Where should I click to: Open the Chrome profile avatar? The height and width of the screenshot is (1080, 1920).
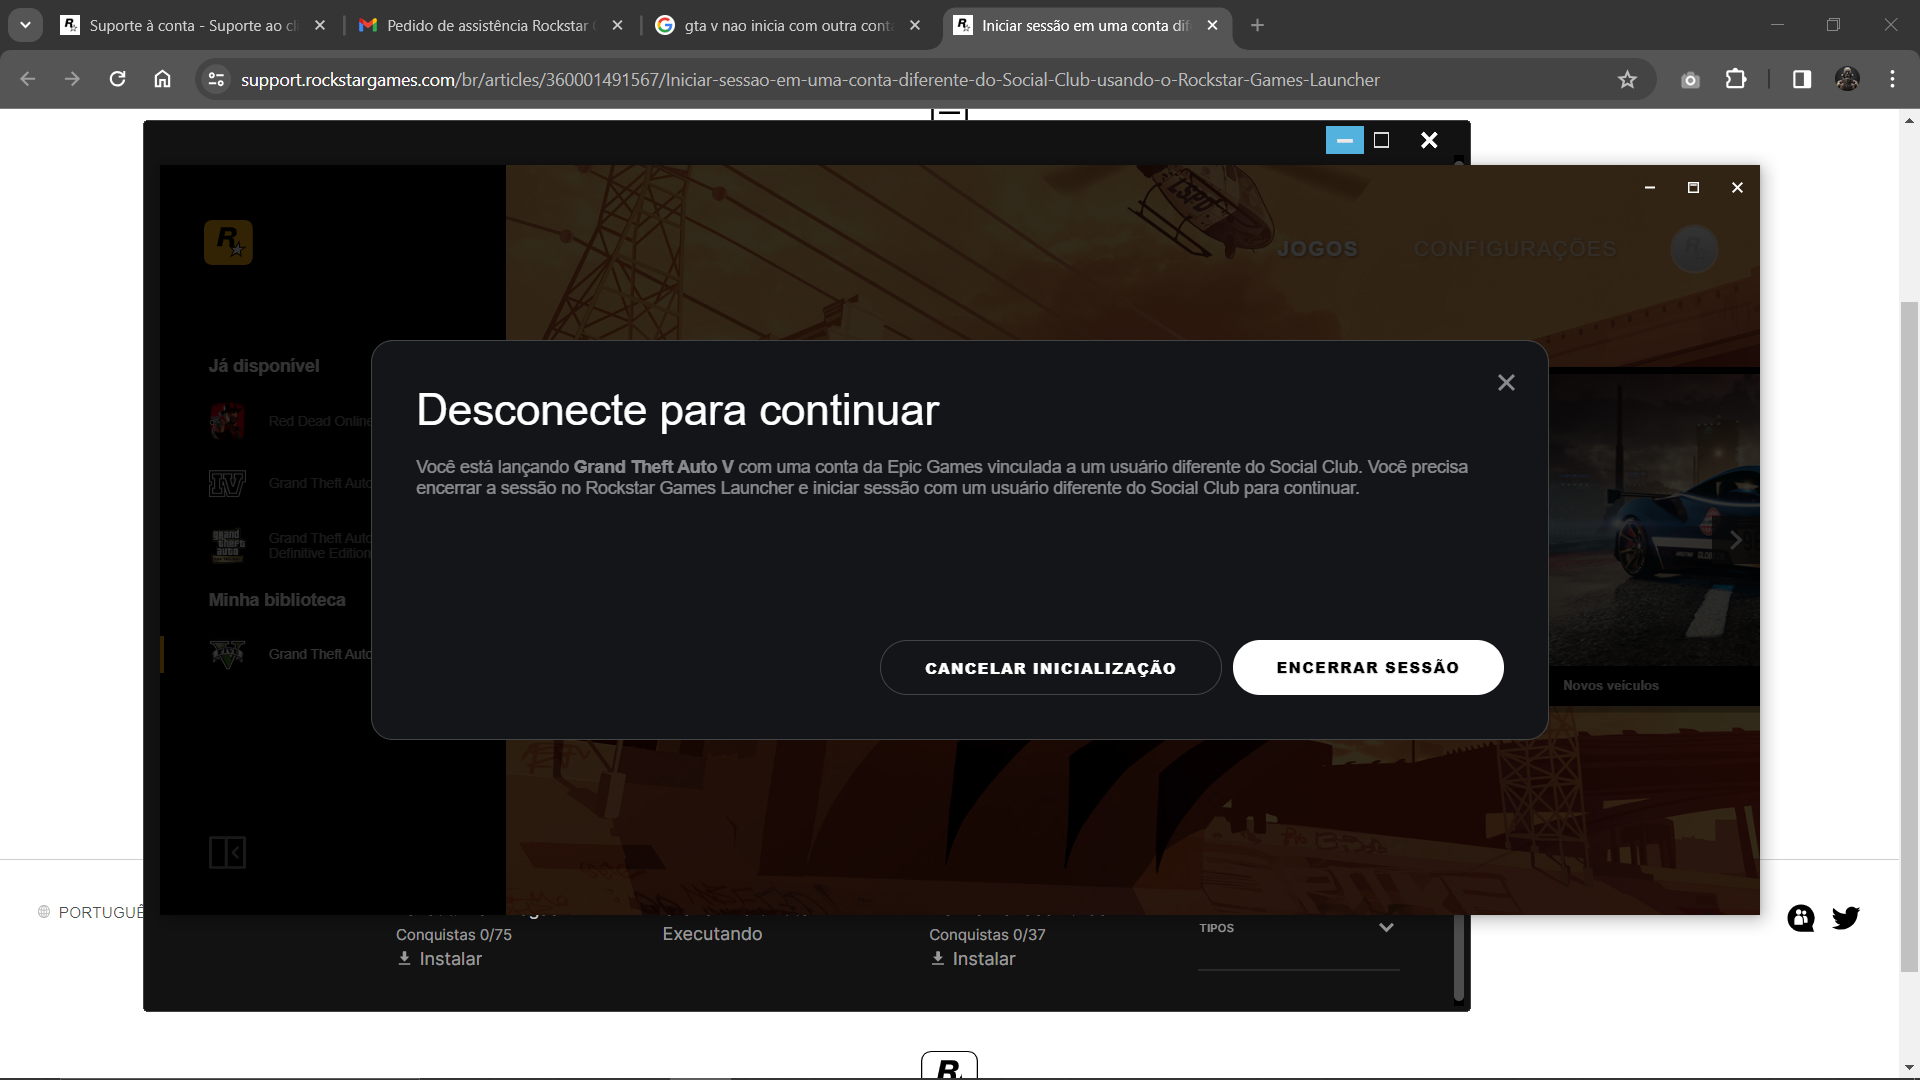coord(1847,79)
